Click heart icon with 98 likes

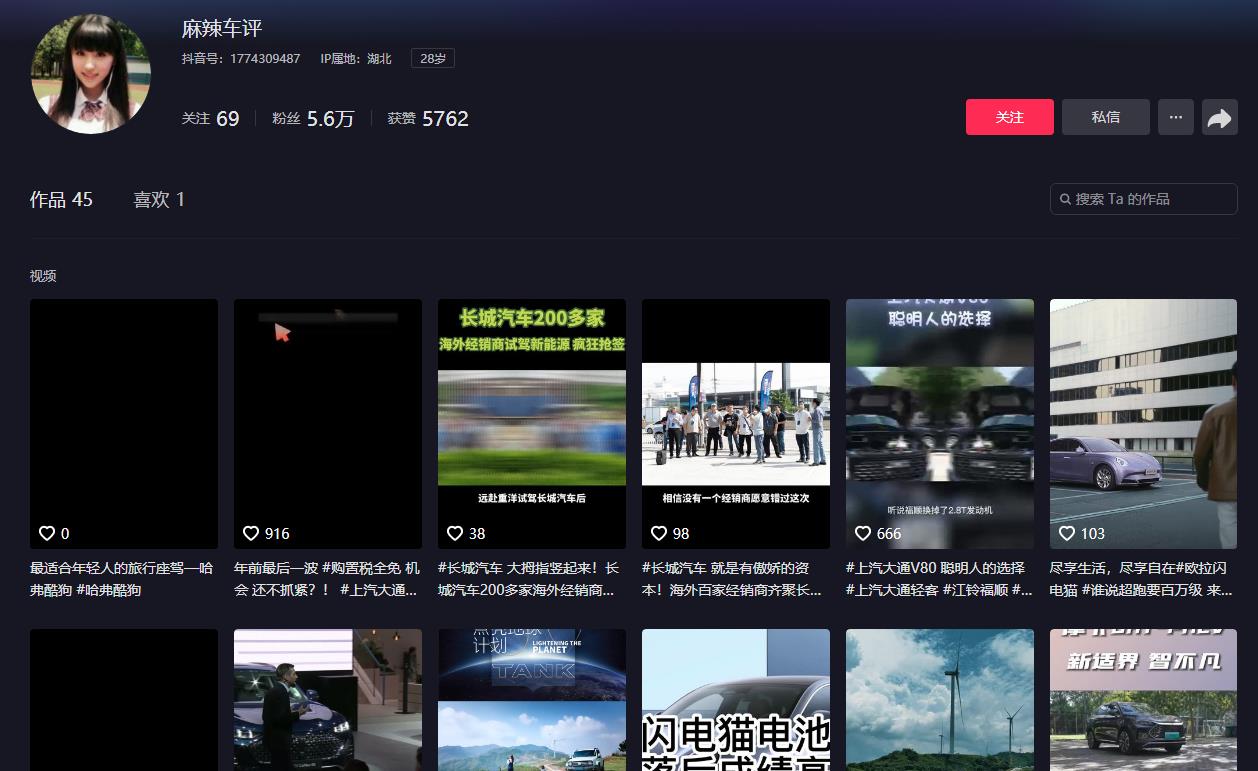tap(659, 533)
